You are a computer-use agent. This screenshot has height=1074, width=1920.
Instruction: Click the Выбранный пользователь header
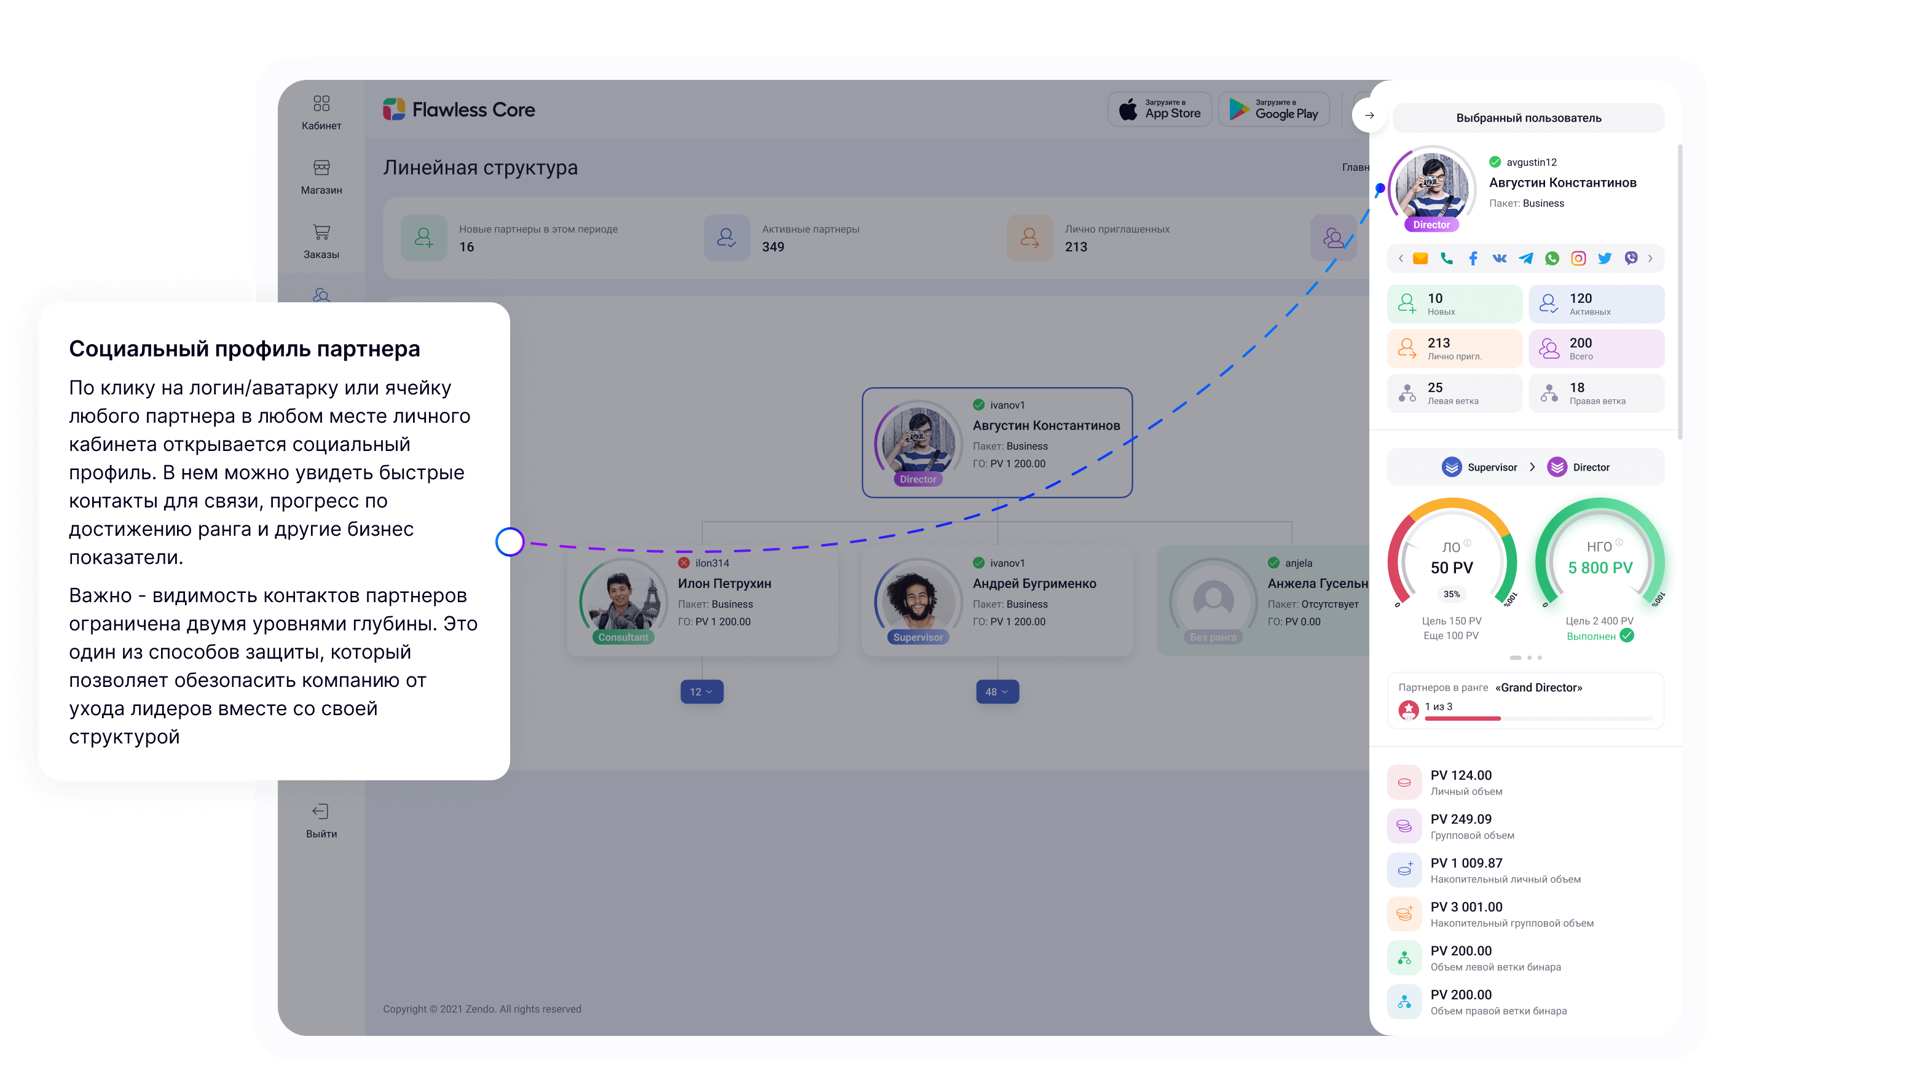(1528, 118)
